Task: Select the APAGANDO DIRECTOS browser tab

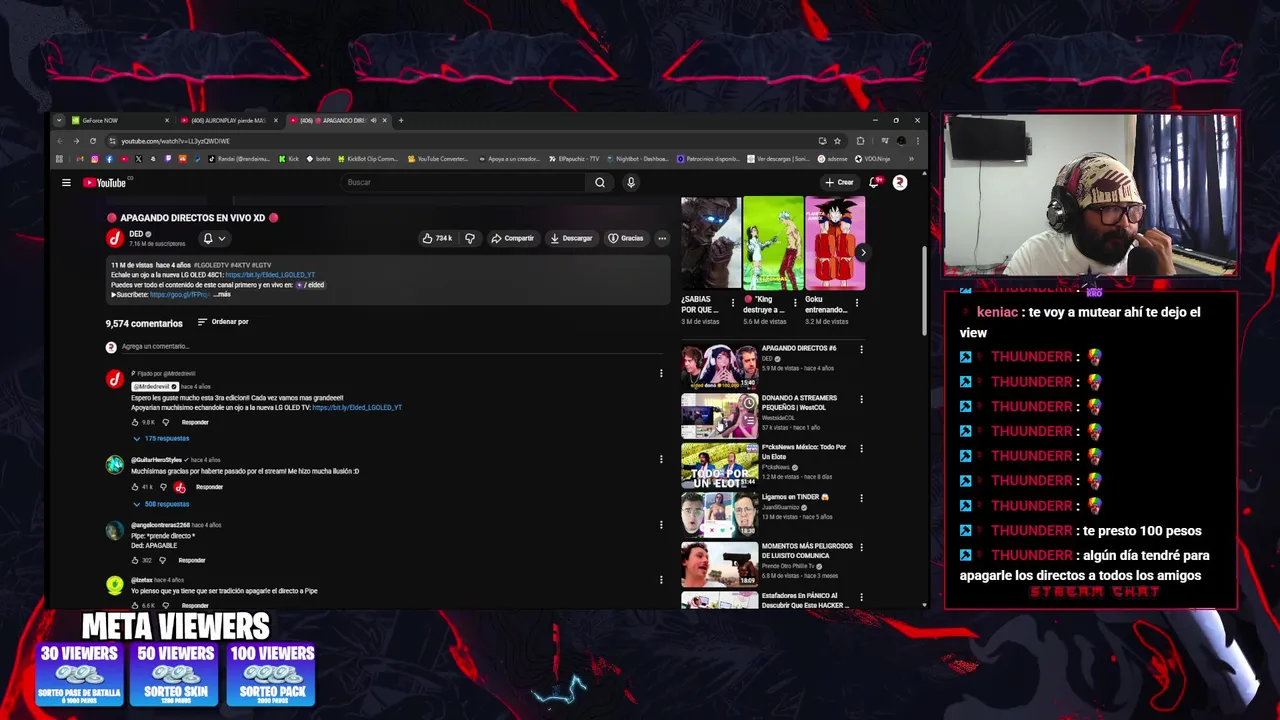Action: click(338, 121)
